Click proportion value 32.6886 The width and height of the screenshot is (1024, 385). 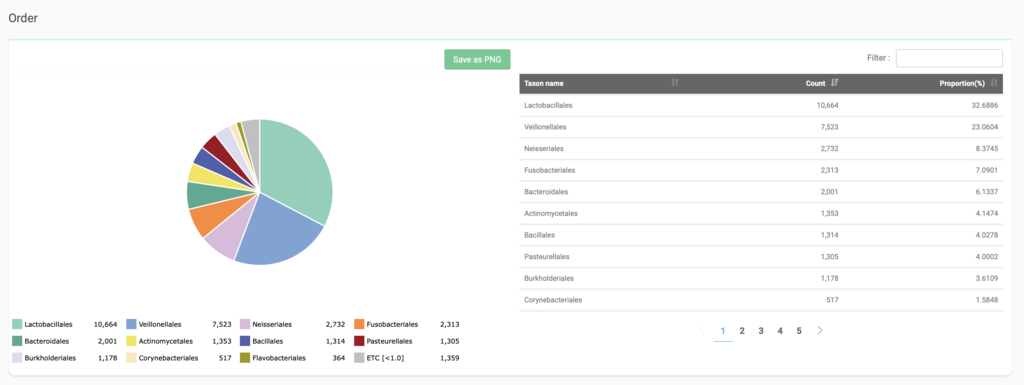[x=985, y=105]
